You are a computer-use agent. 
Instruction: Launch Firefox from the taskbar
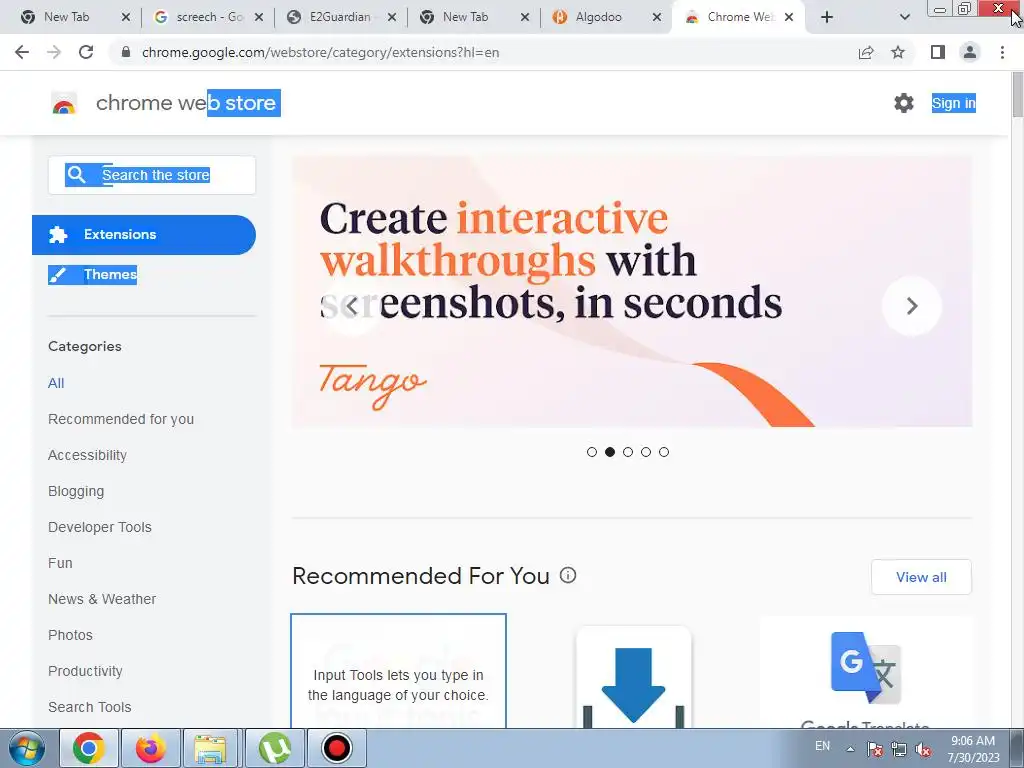pyautogui.click(x=150, y=748)
